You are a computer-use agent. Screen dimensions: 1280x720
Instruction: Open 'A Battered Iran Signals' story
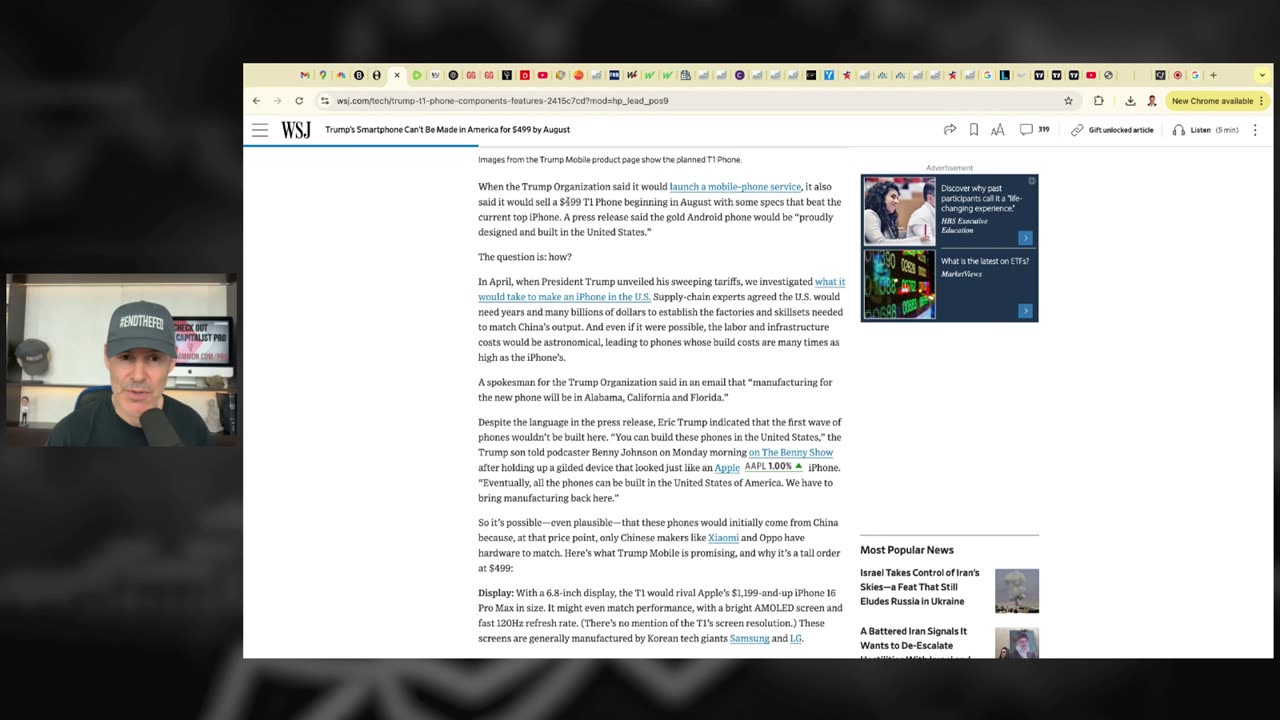(x=914, y=644)
